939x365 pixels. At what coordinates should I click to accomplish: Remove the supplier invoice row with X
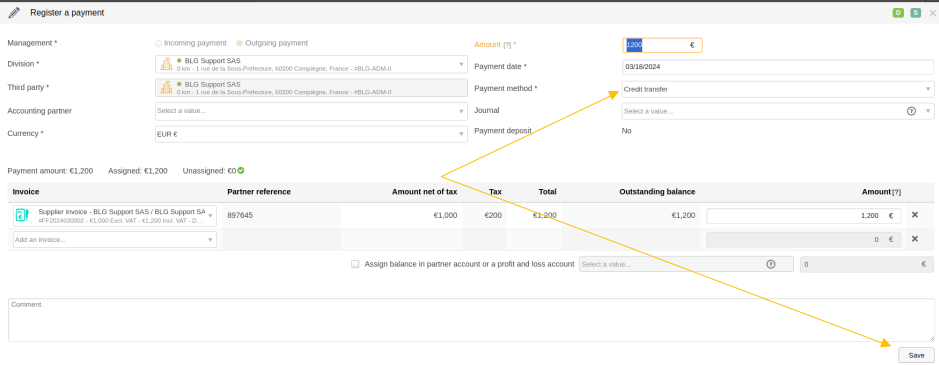(914, 215)
